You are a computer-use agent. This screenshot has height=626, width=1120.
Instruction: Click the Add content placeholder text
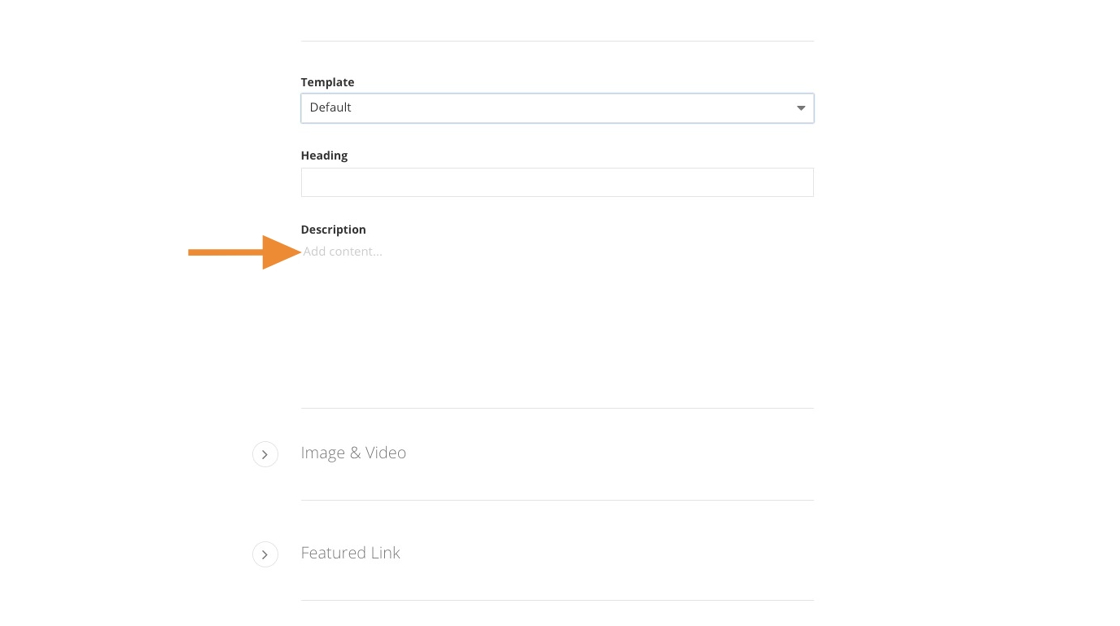tap(343, 251)
